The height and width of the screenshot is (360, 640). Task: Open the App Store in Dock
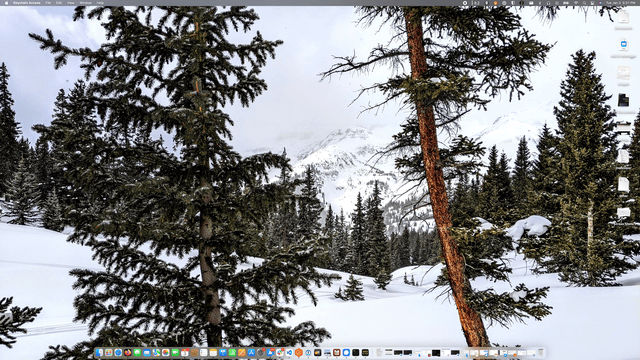(x=251, y=352)
